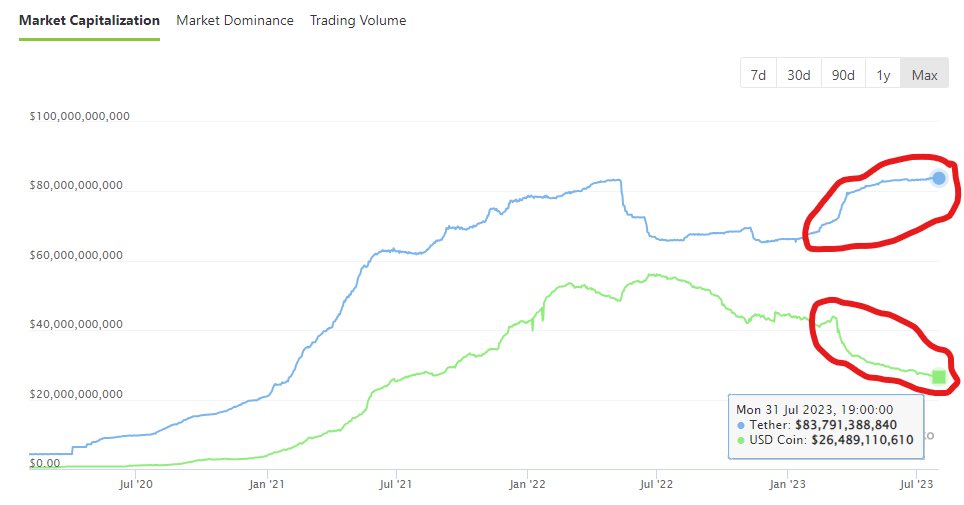This screenshot has height=505, width=964.
Task: Show the 1y chart range
Action: 883,74
